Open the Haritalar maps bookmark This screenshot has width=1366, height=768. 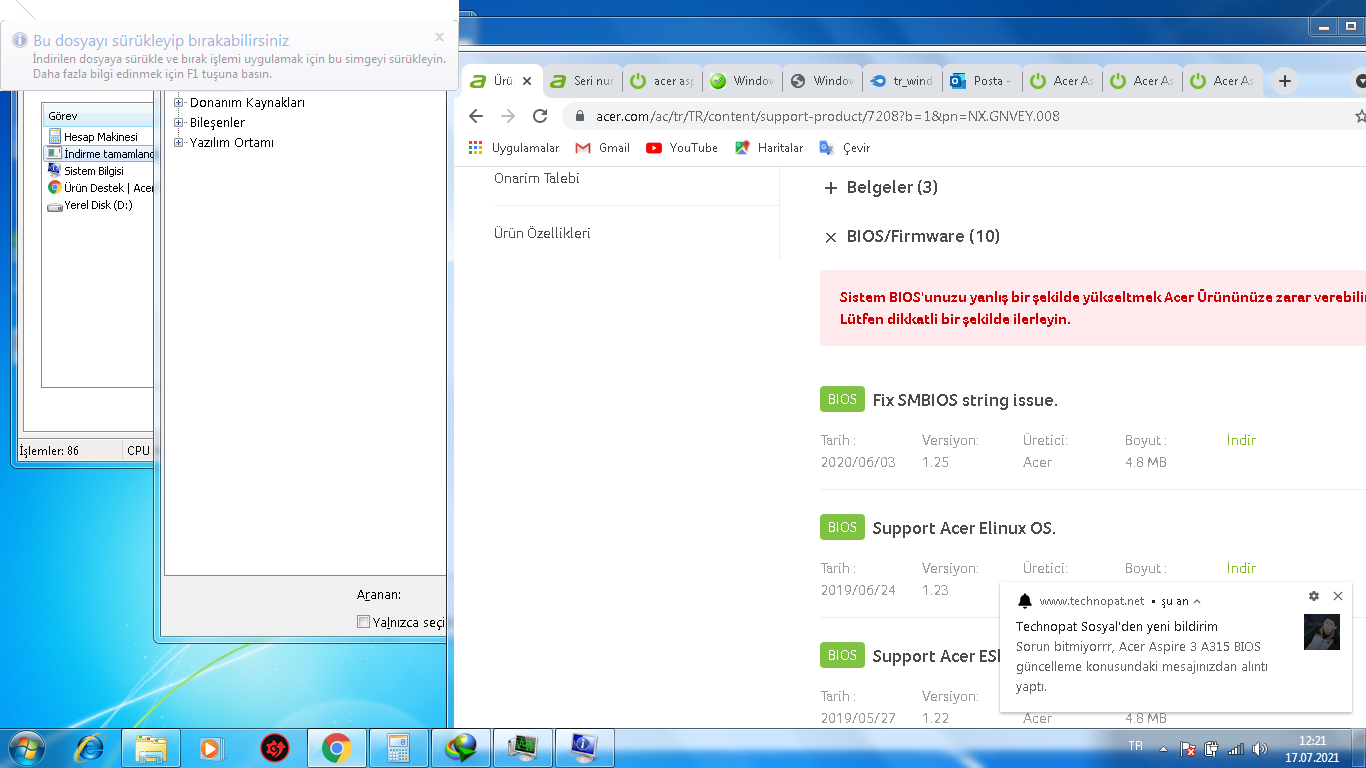pos(769,148)
